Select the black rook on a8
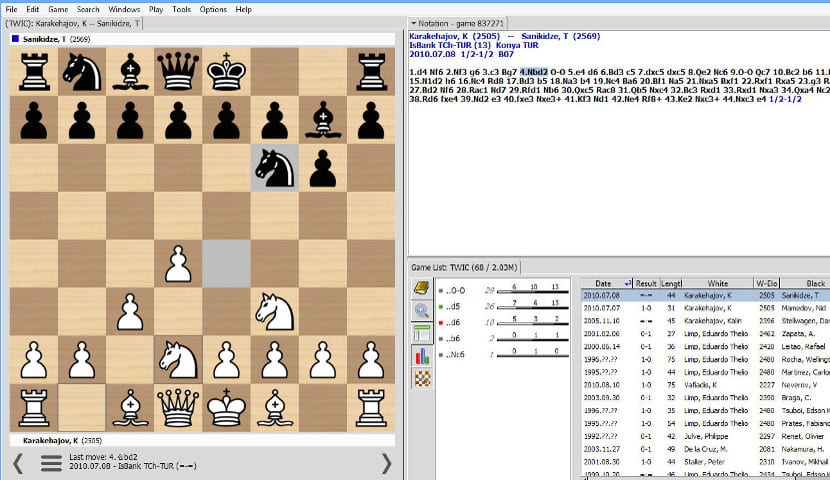The width and height of the screenshot is (830, 480). 34,71
